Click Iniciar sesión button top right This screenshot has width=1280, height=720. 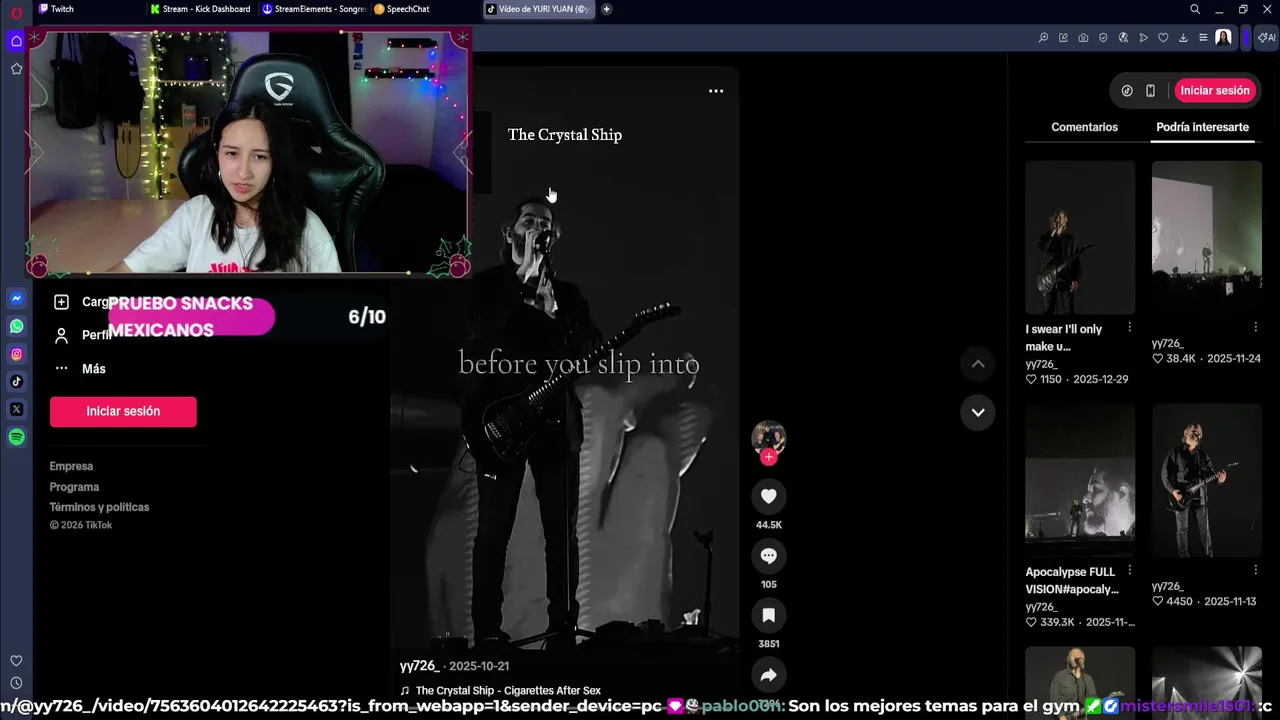point(1215,91)
